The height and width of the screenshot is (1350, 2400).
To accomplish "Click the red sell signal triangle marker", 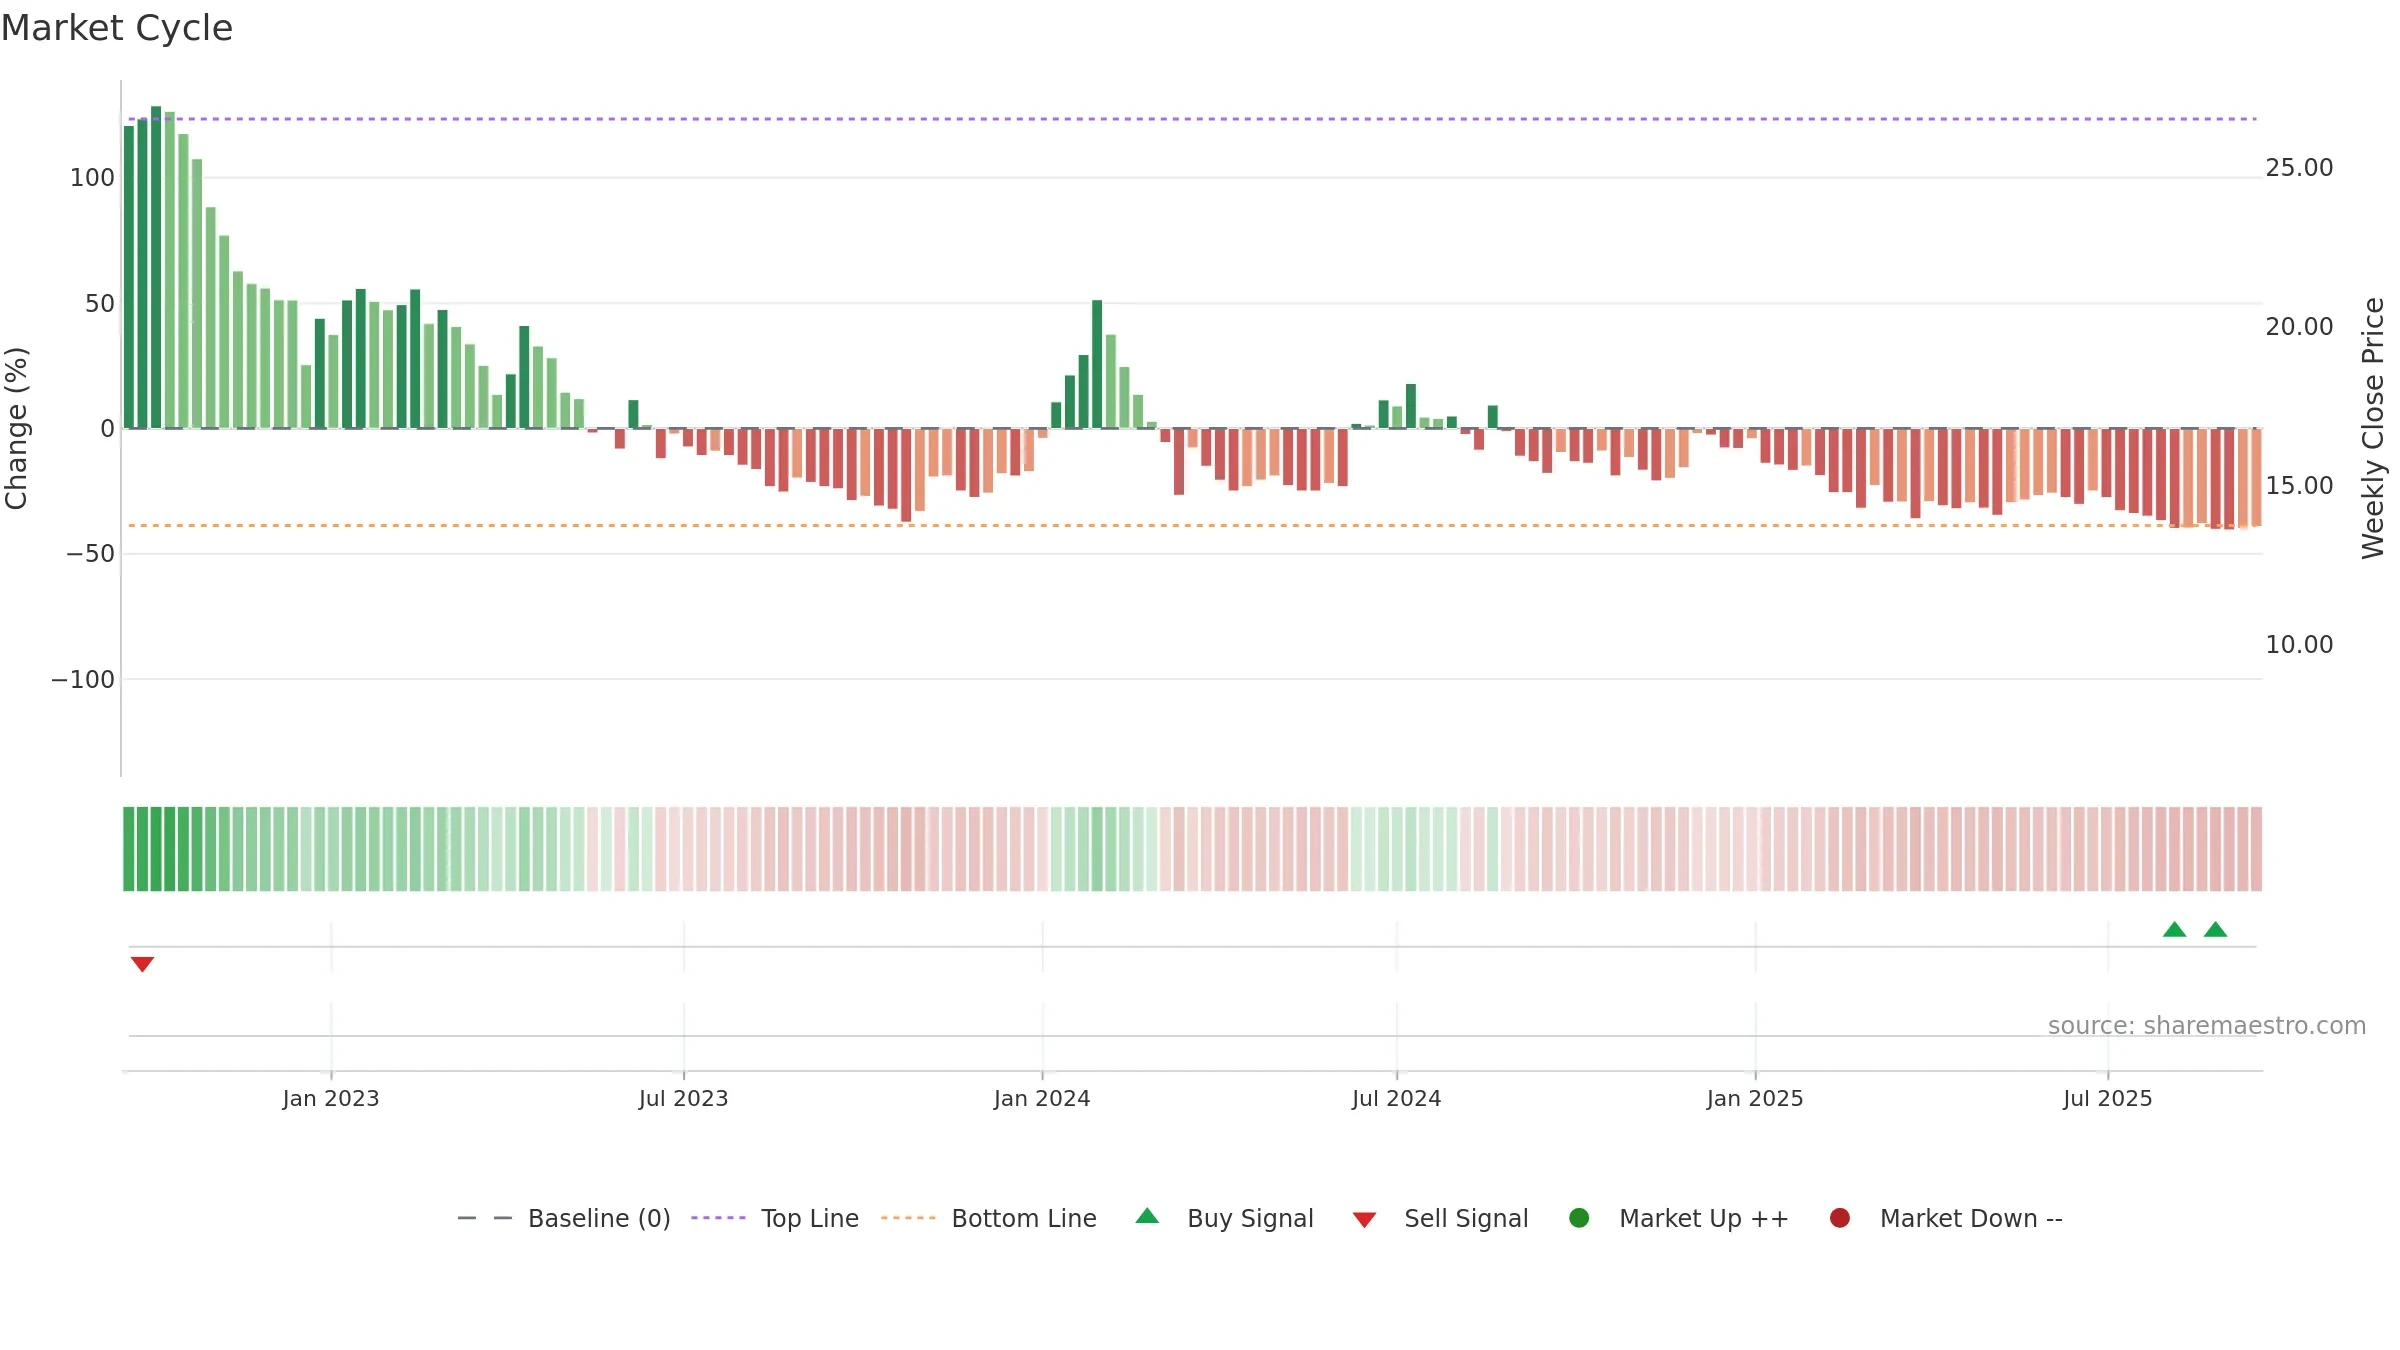I will [142, 964].
